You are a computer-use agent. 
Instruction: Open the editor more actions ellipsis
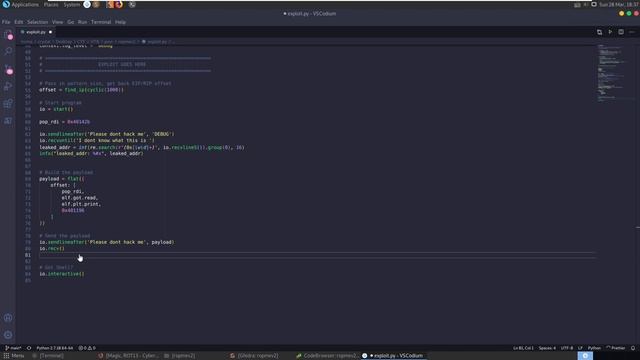click(x=632, y=32)
